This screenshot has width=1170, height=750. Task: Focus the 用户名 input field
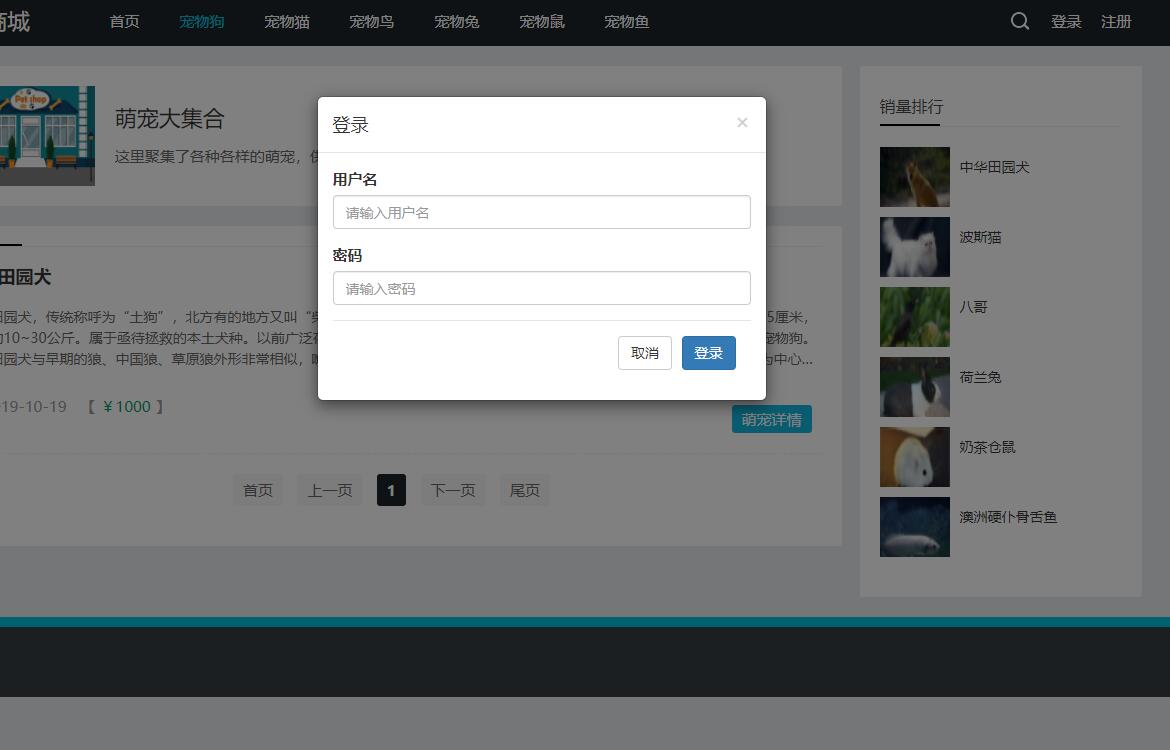541,212
